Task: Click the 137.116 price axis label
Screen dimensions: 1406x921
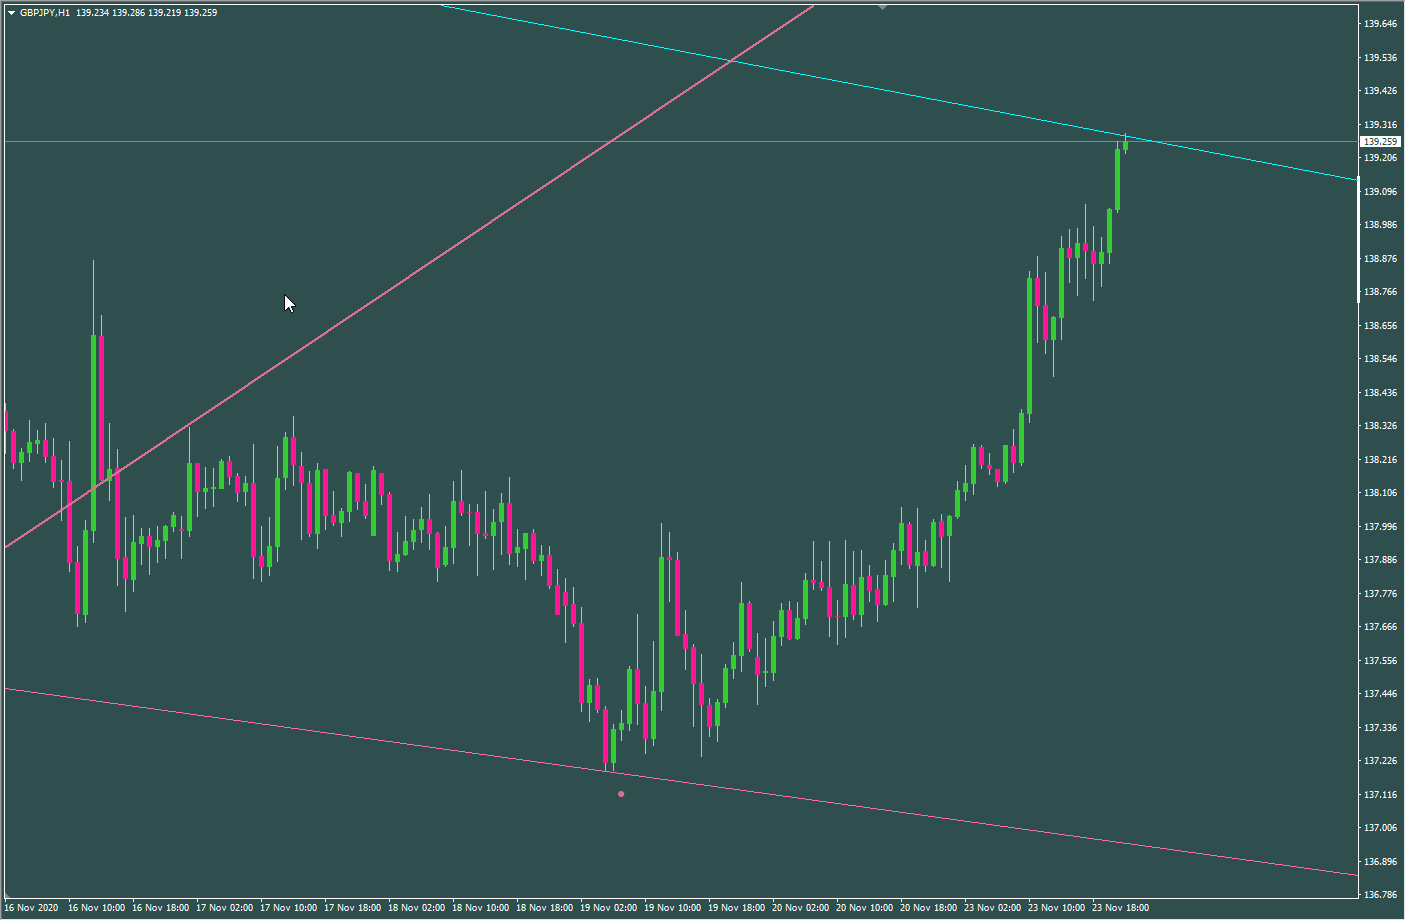Action: click(x=1380, y=795)
